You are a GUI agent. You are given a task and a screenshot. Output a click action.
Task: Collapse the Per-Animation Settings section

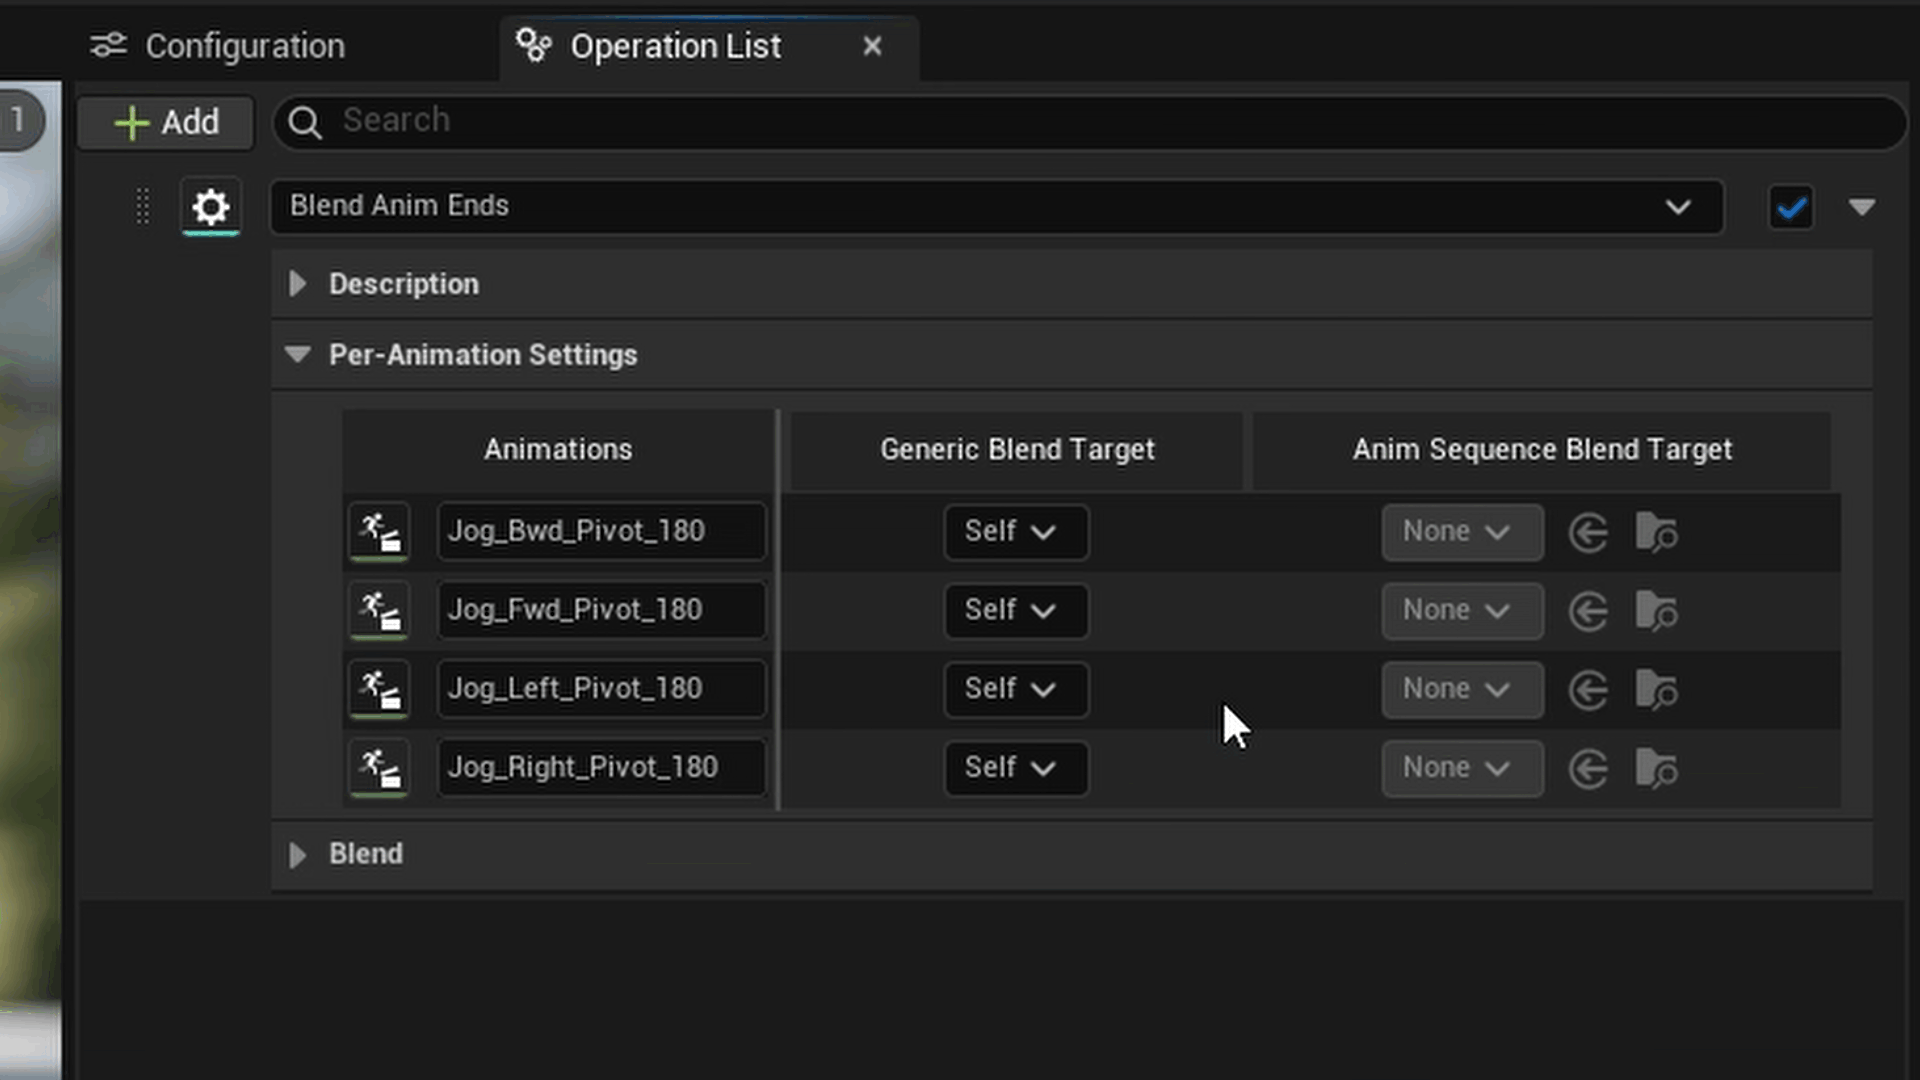[297, 354]
